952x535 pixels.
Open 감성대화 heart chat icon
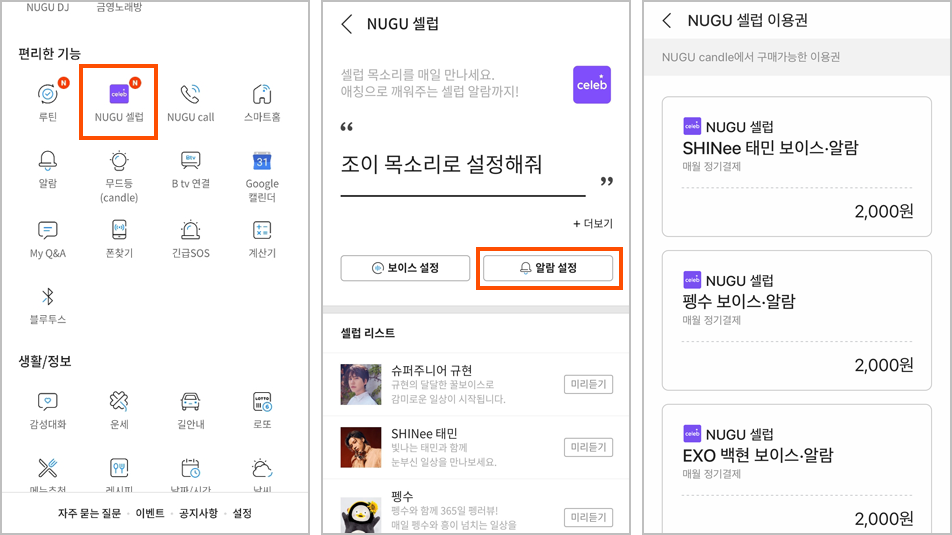pos(47,401)
